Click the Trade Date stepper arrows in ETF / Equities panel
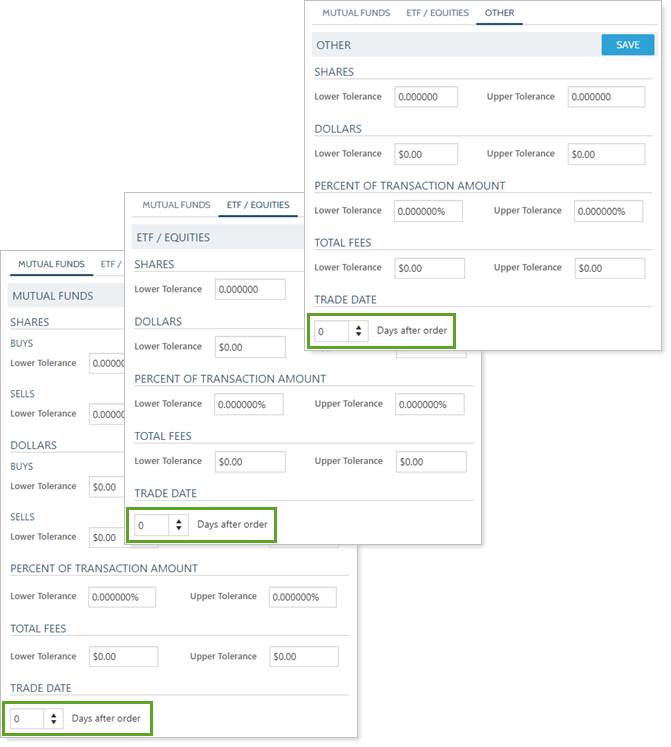 (178, 525)
